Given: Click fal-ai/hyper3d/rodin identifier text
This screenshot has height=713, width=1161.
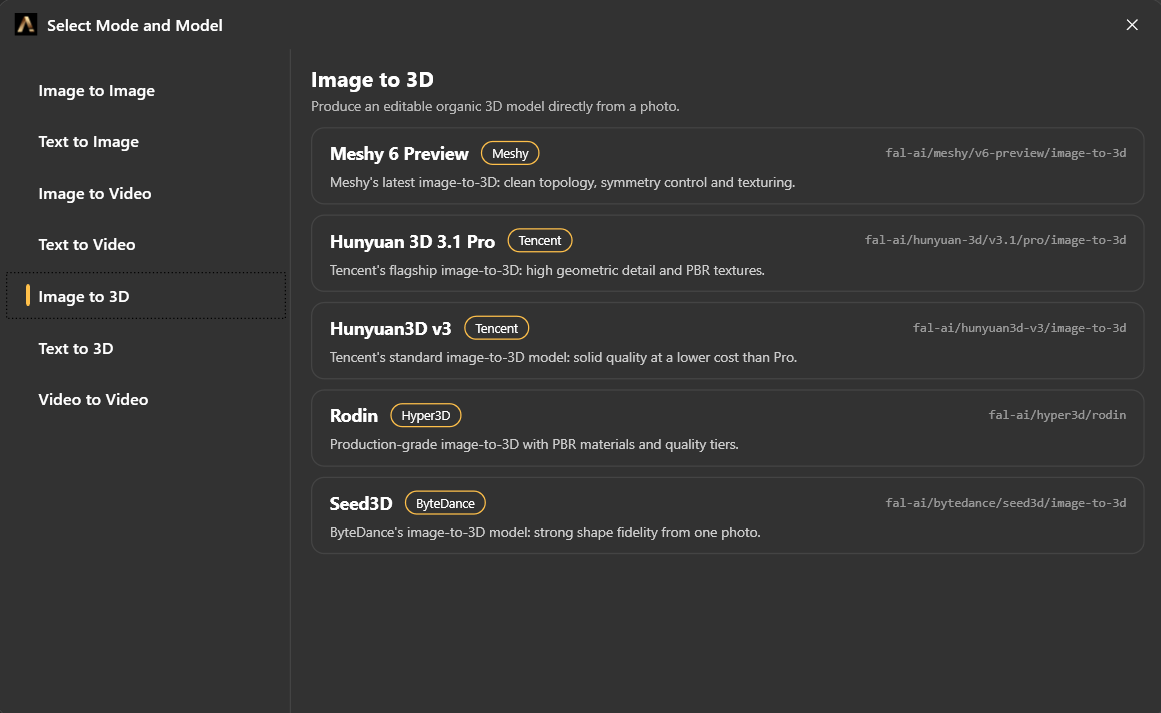Looking at the screenshot, I should coord(1057,415).
